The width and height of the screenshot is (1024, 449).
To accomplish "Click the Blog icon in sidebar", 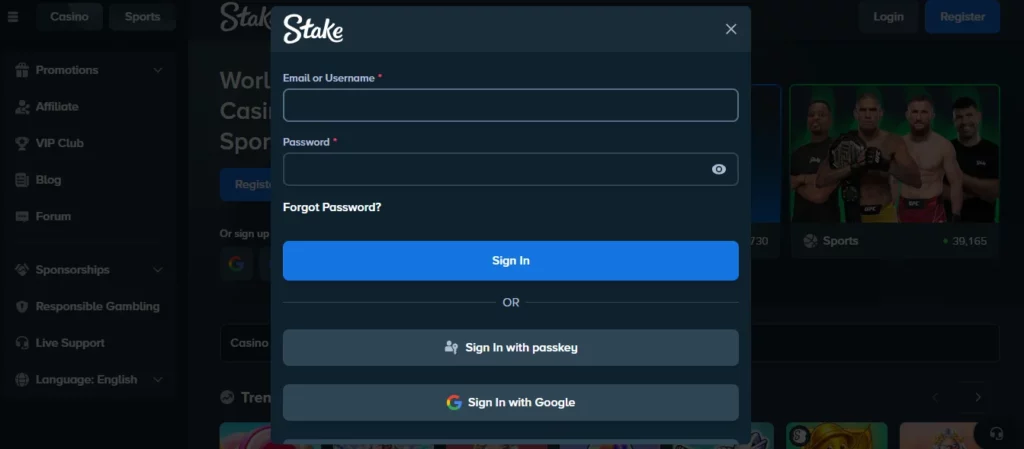I will point(21,180).
